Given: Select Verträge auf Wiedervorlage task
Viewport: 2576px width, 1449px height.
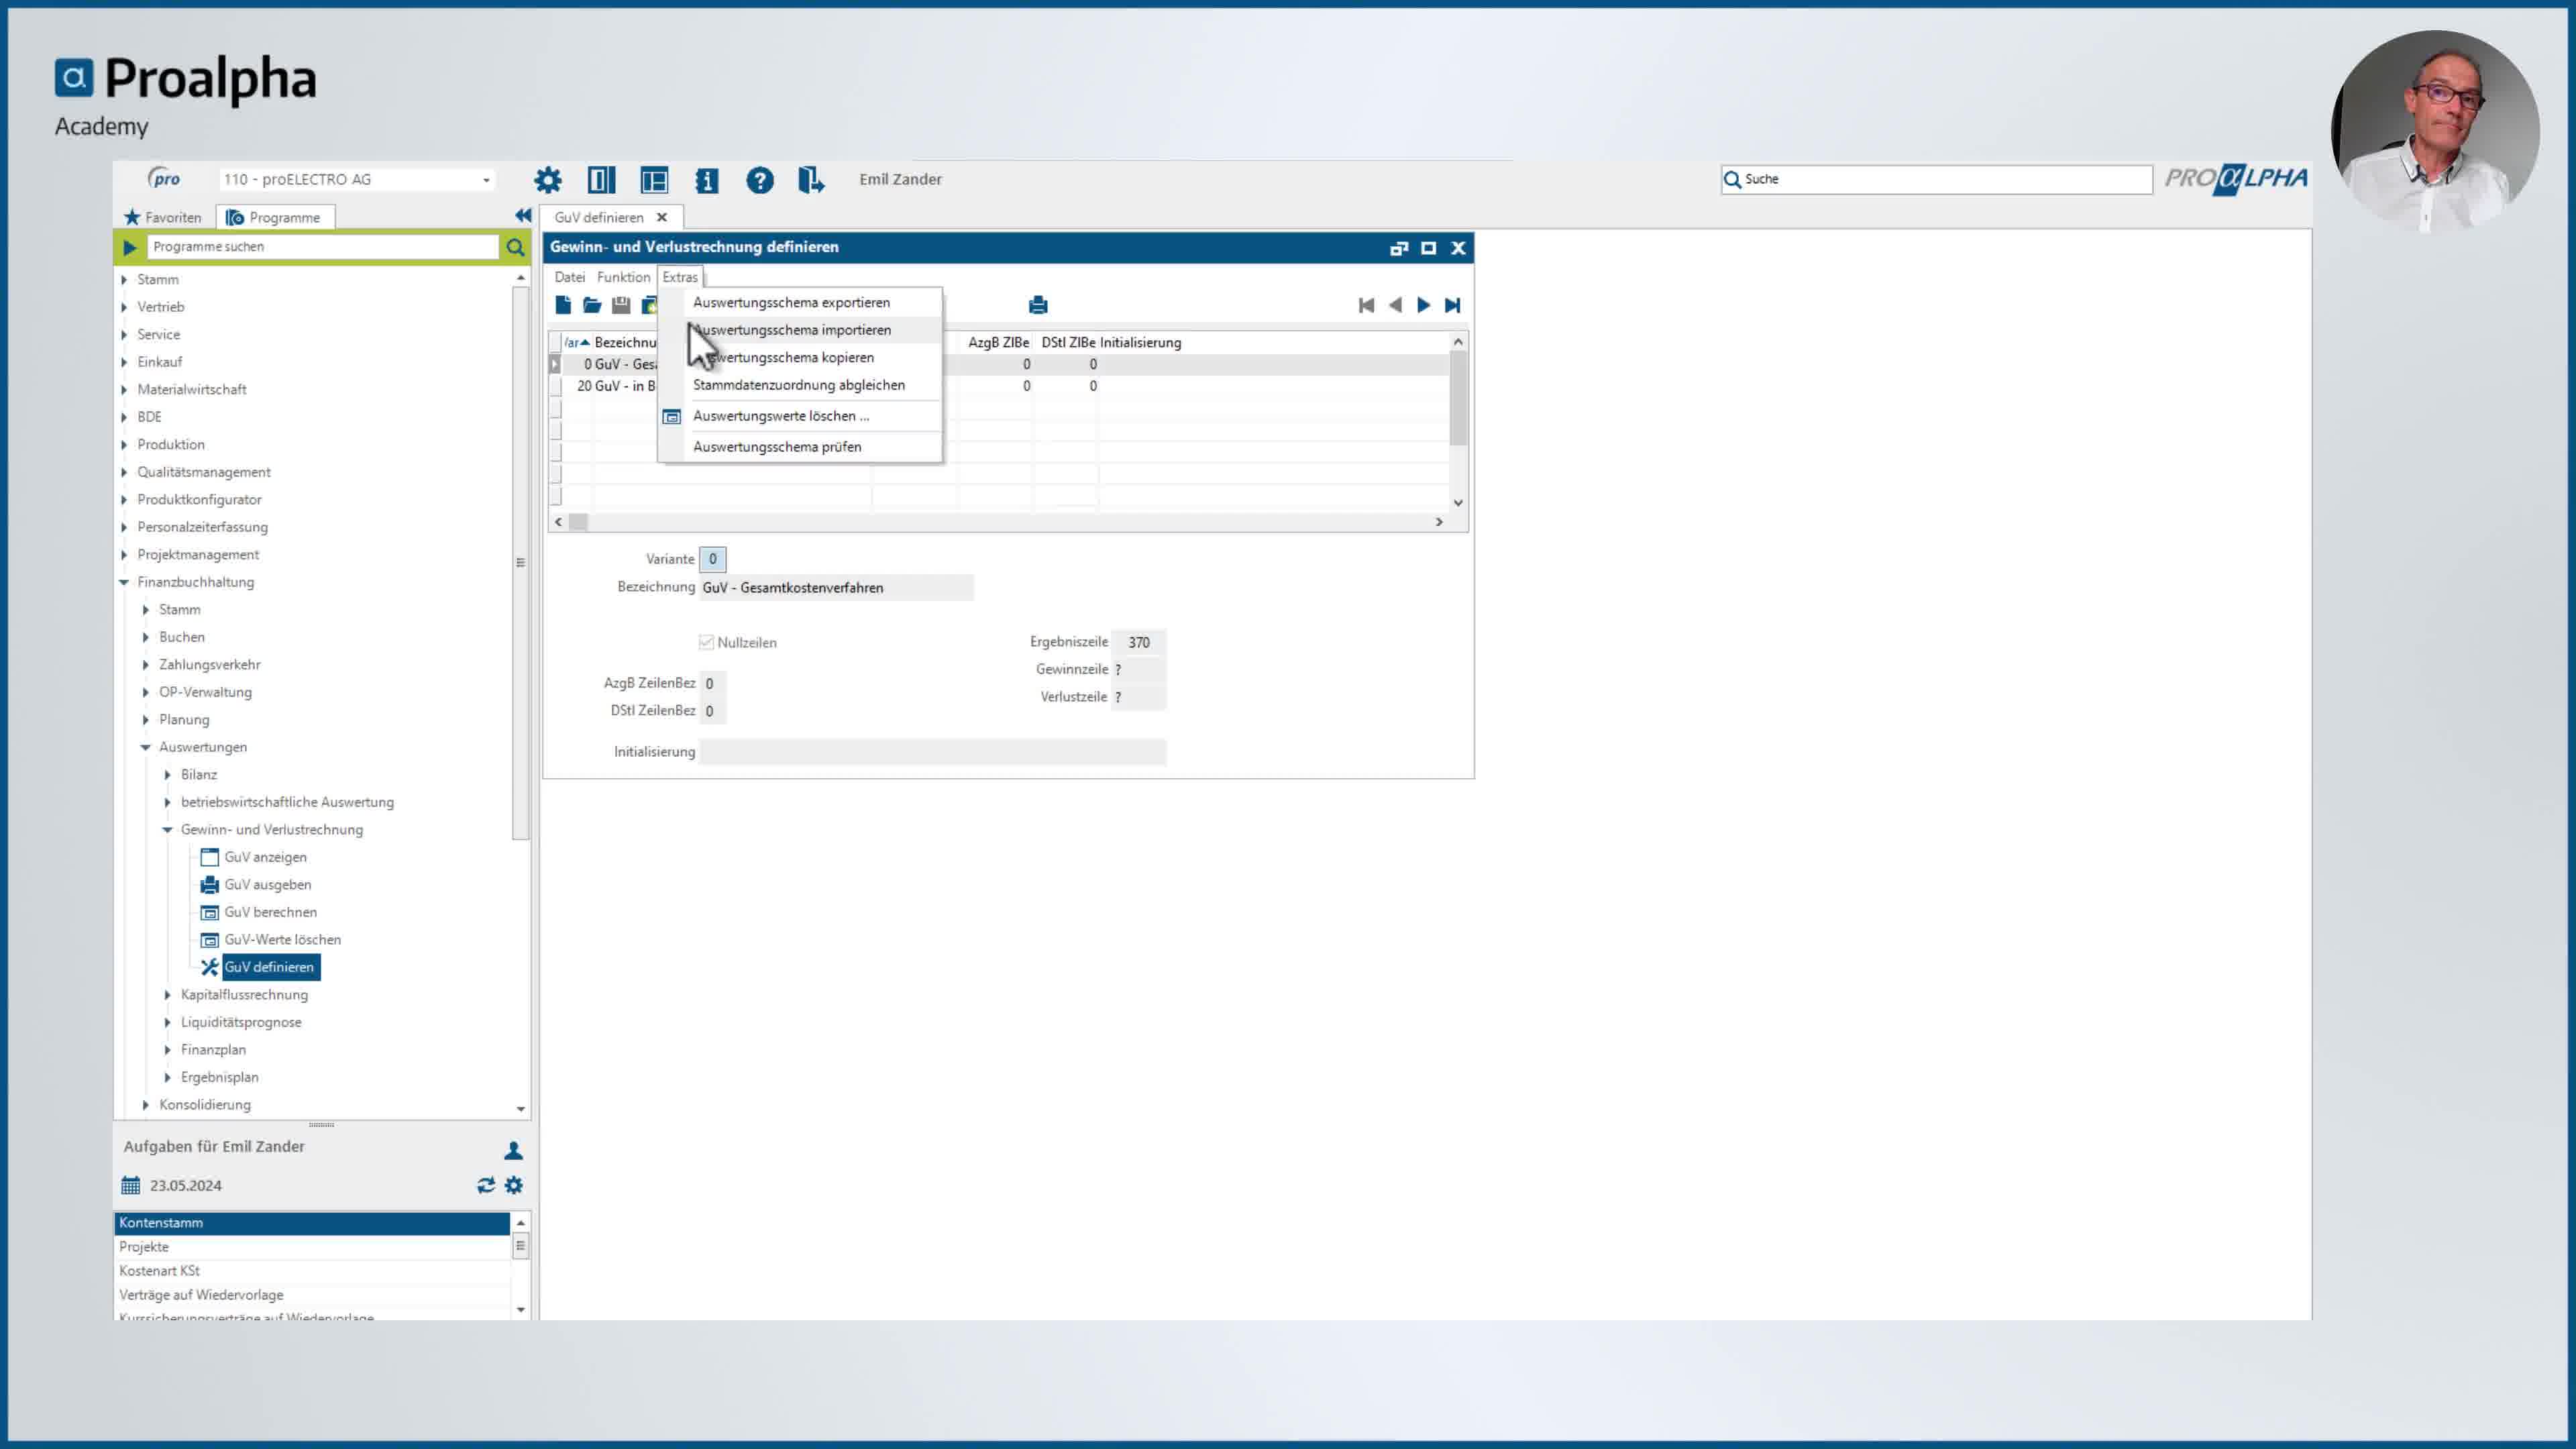Looking at the screenshot, I should (312, 1295).
